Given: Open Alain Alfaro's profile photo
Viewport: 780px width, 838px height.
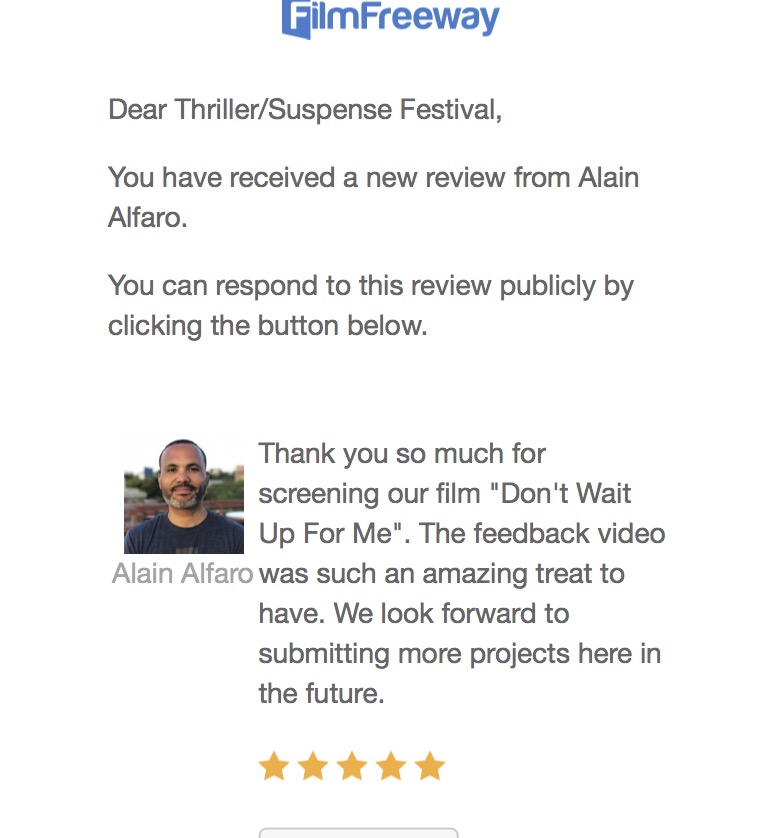Looking at the screenshot, I should coord(184,496).
